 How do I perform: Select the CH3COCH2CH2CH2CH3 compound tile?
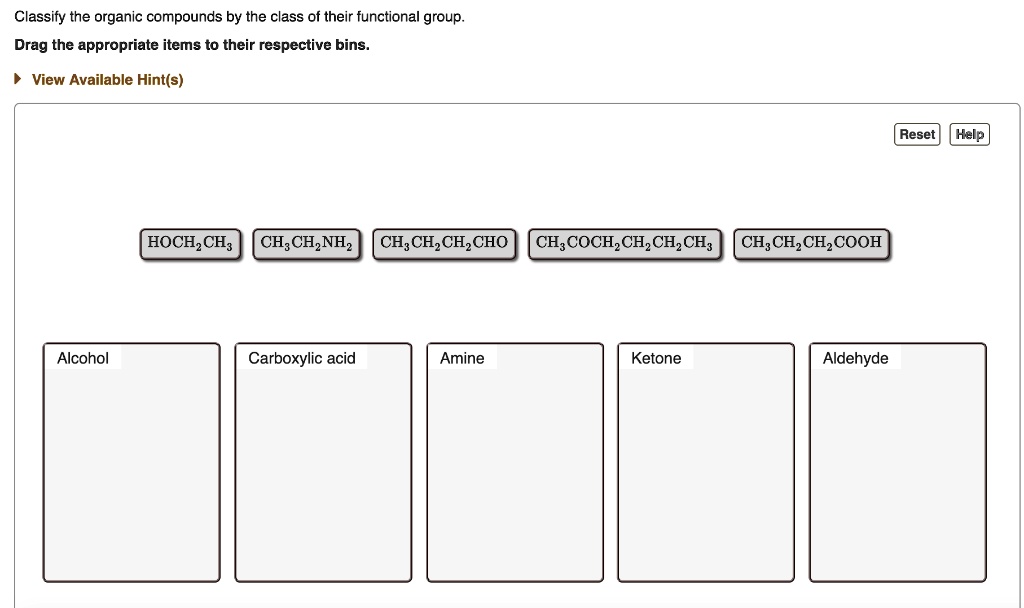coord(624,242)
